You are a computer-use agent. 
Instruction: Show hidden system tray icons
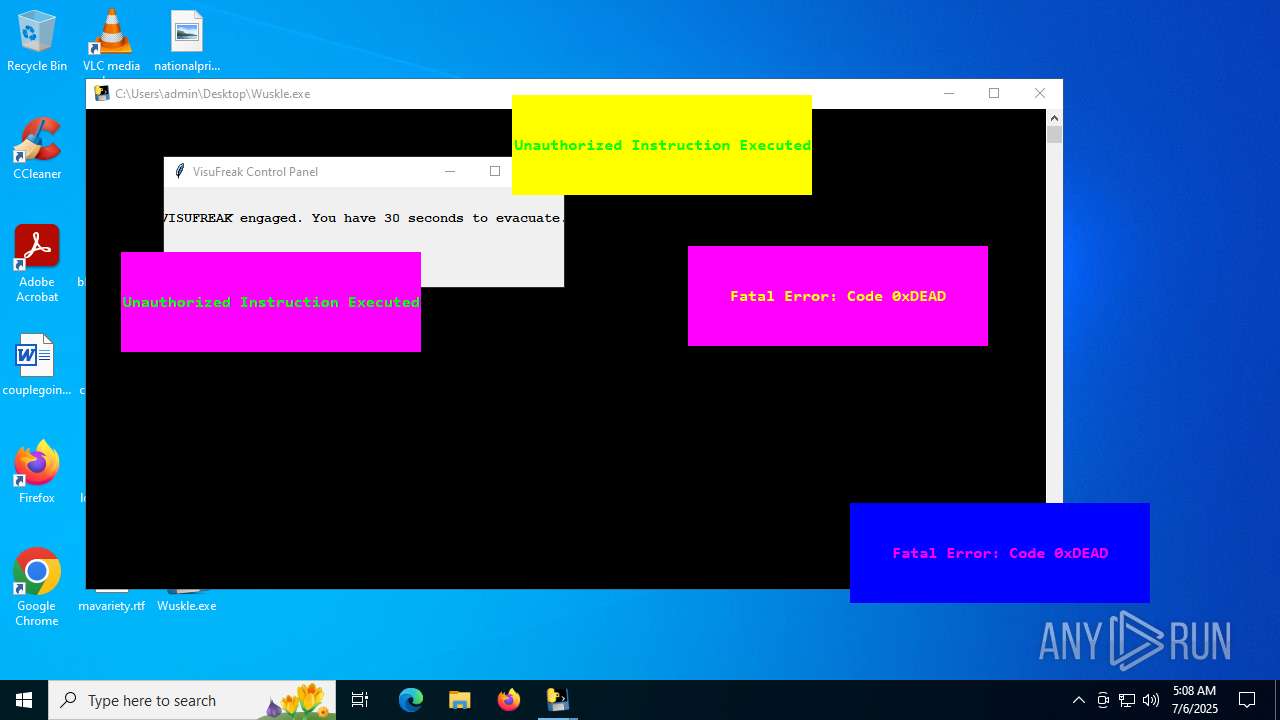(1078, 700)
